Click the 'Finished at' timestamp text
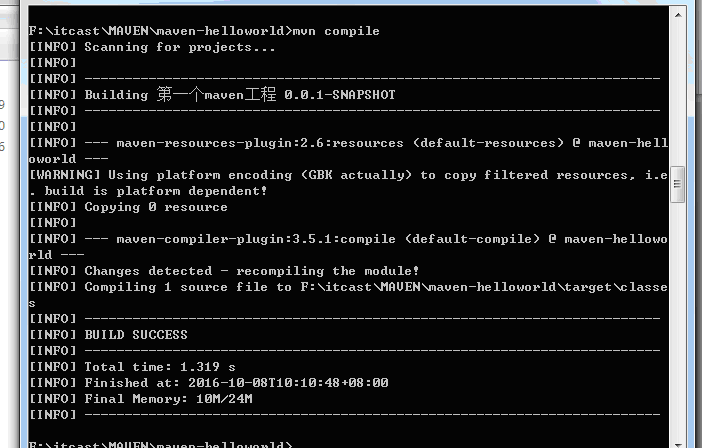The width and height of the screenshot is (702, 448). 236,383
